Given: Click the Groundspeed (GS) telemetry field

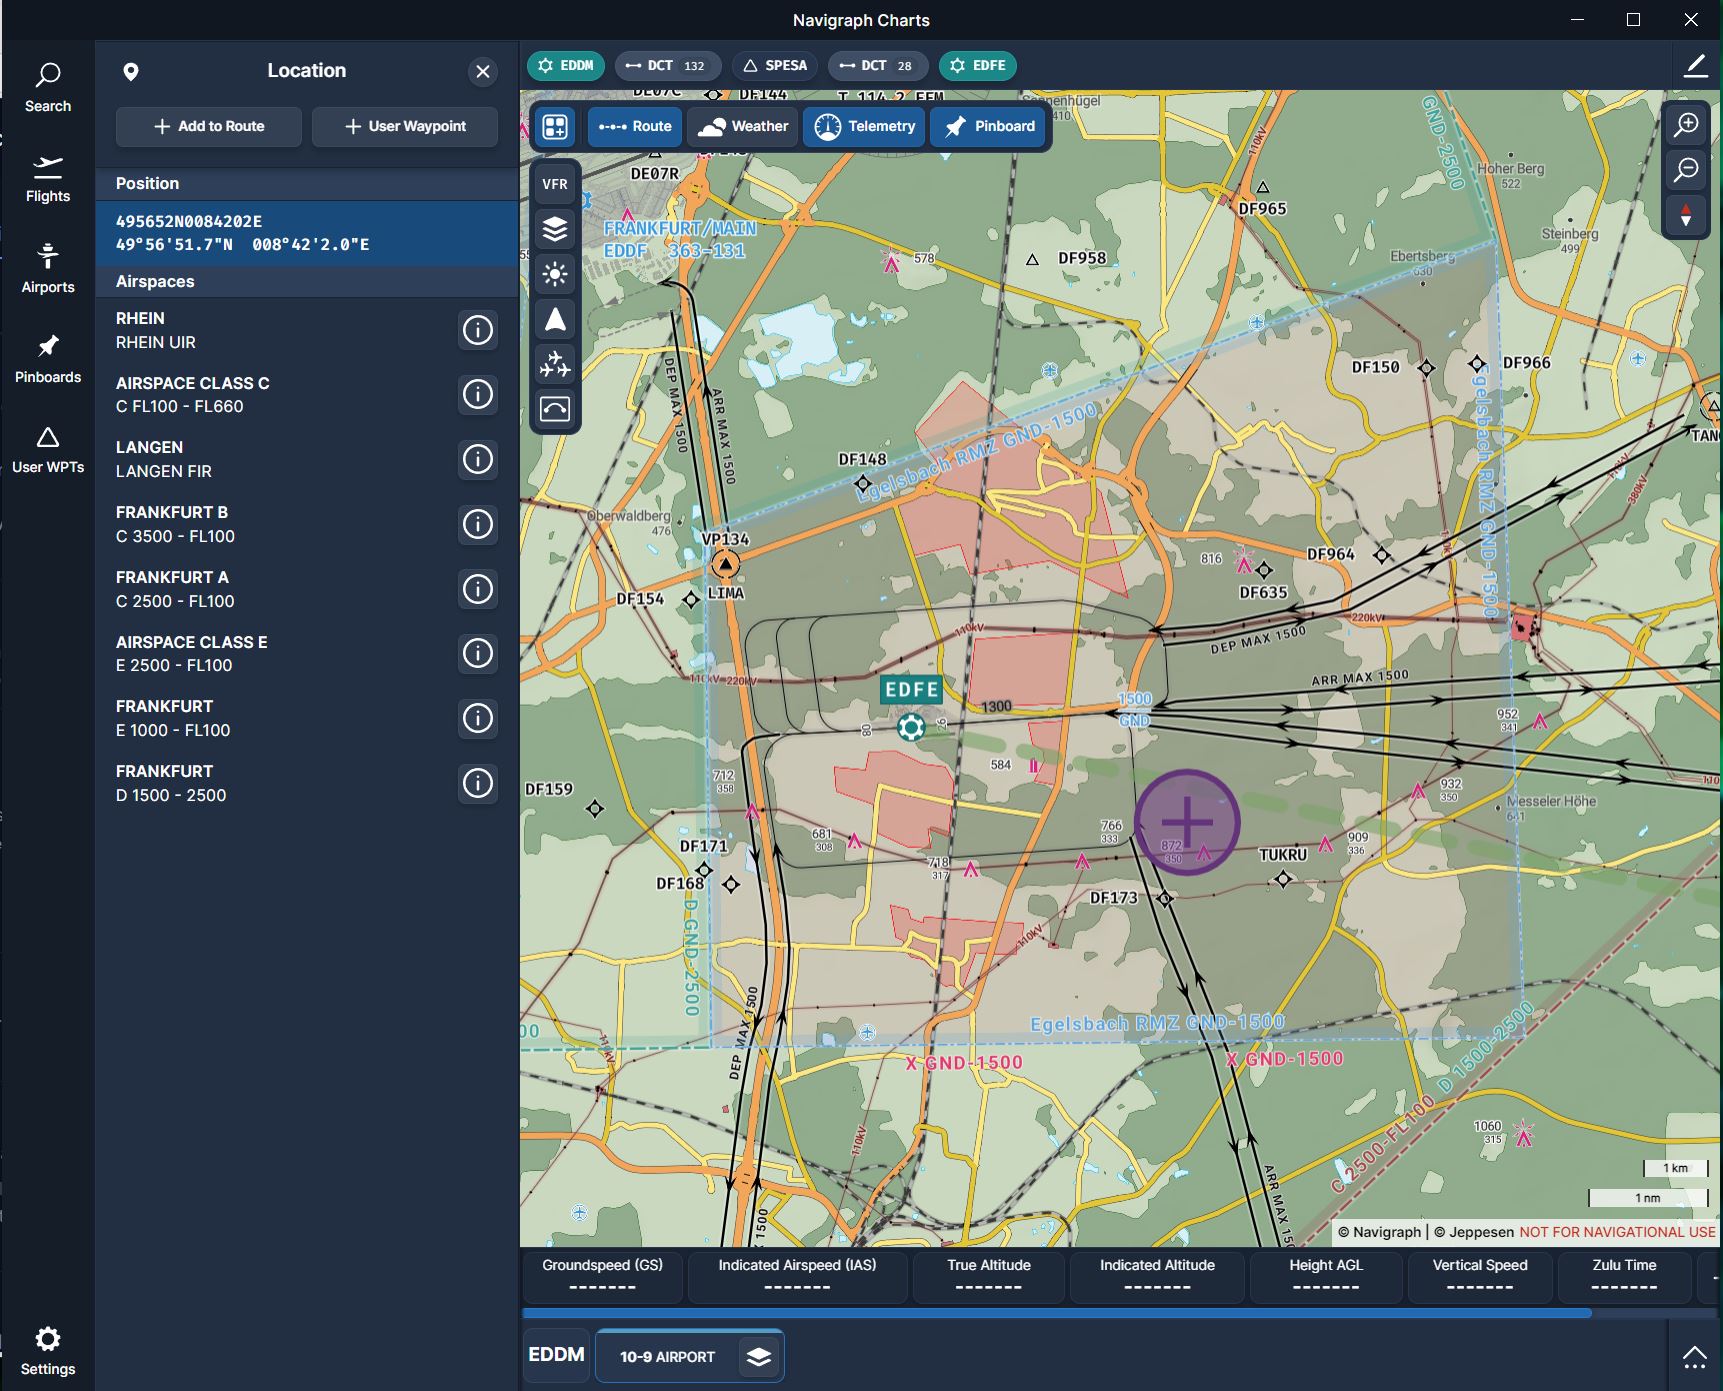Looking at the screenshot, I should [602, 1276].
